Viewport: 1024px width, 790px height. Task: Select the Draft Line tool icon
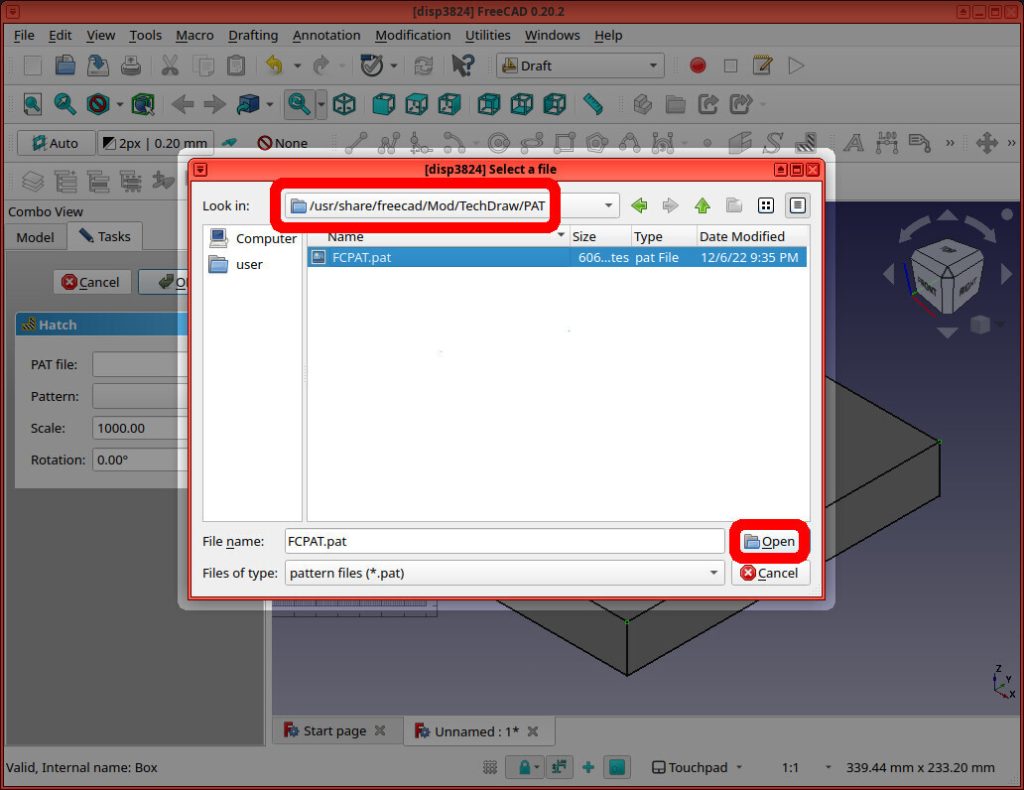click(x=357, y=141)
